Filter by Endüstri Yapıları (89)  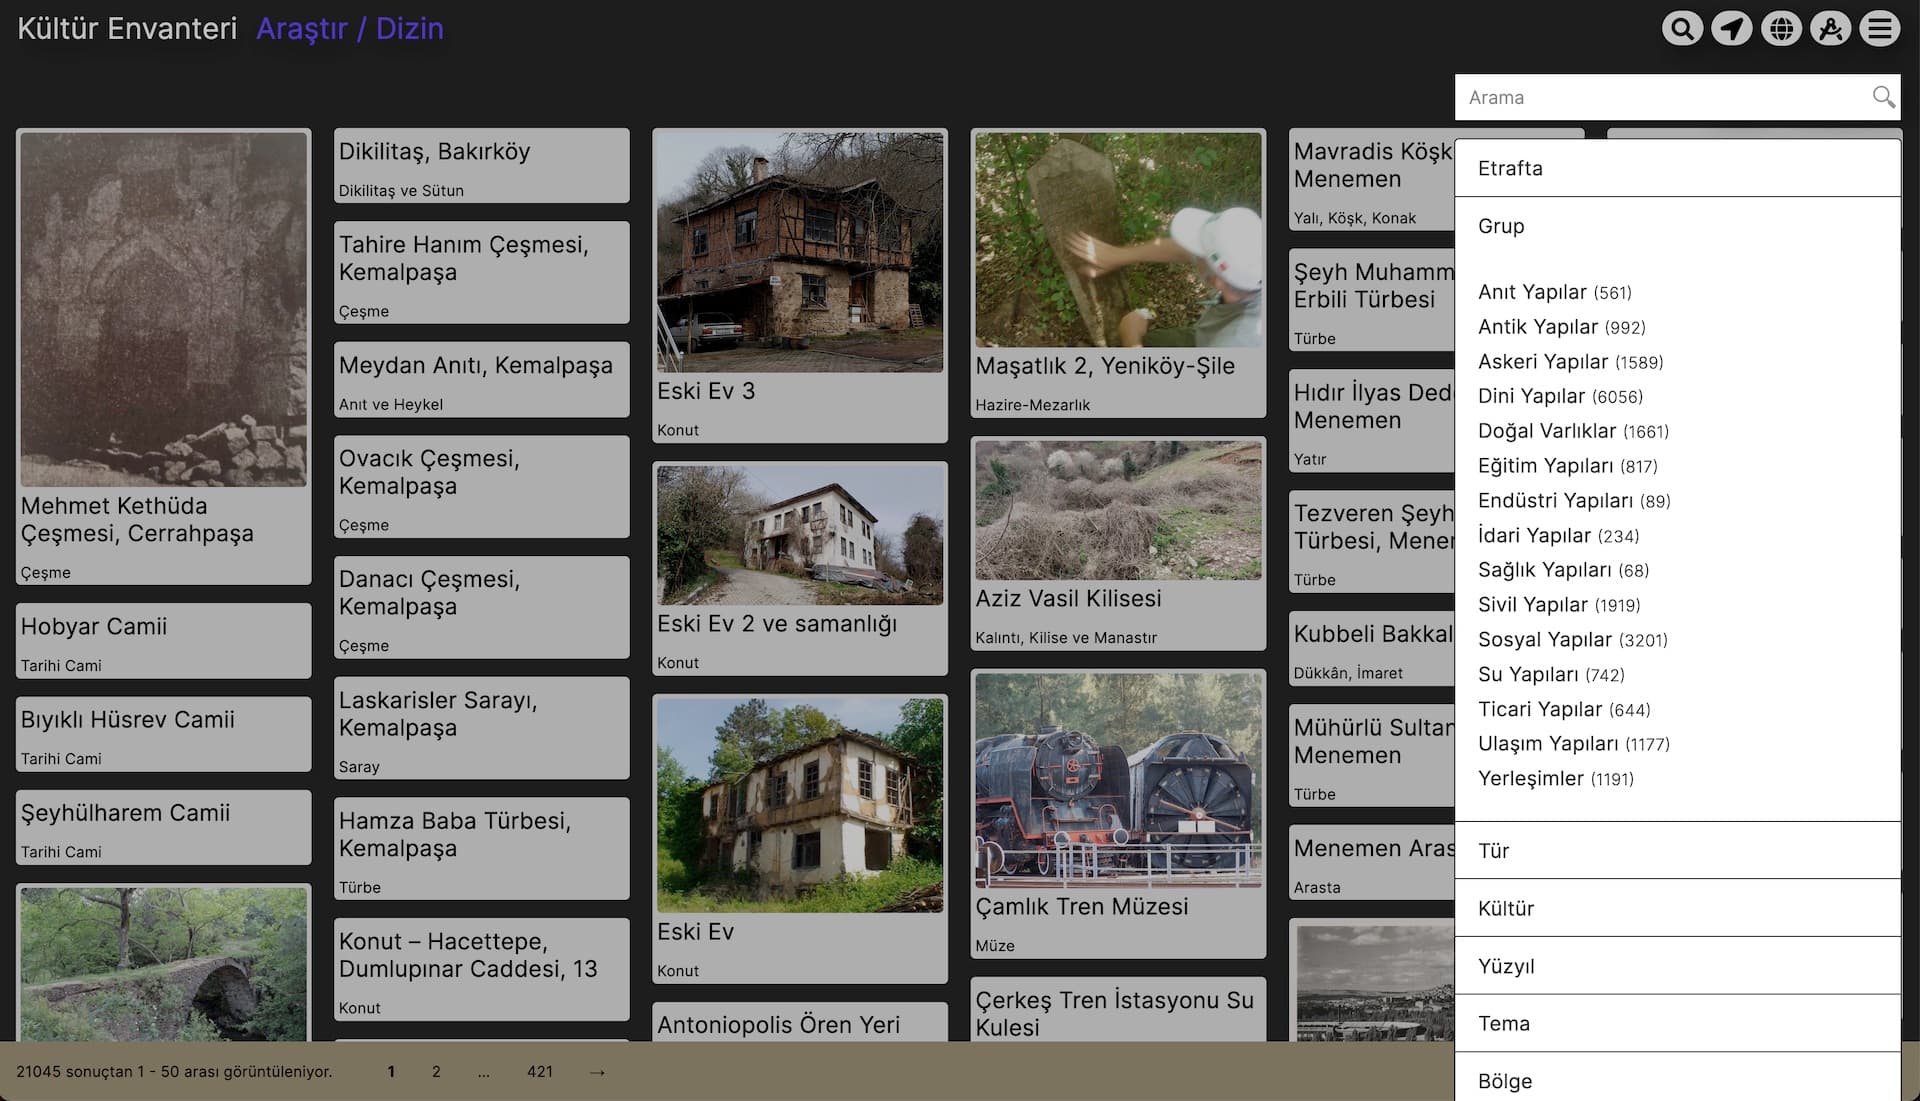coord(1575,501)
